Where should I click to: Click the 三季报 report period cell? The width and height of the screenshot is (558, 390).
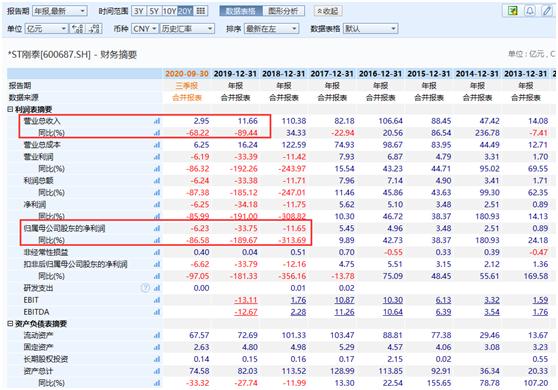(187, 86)
